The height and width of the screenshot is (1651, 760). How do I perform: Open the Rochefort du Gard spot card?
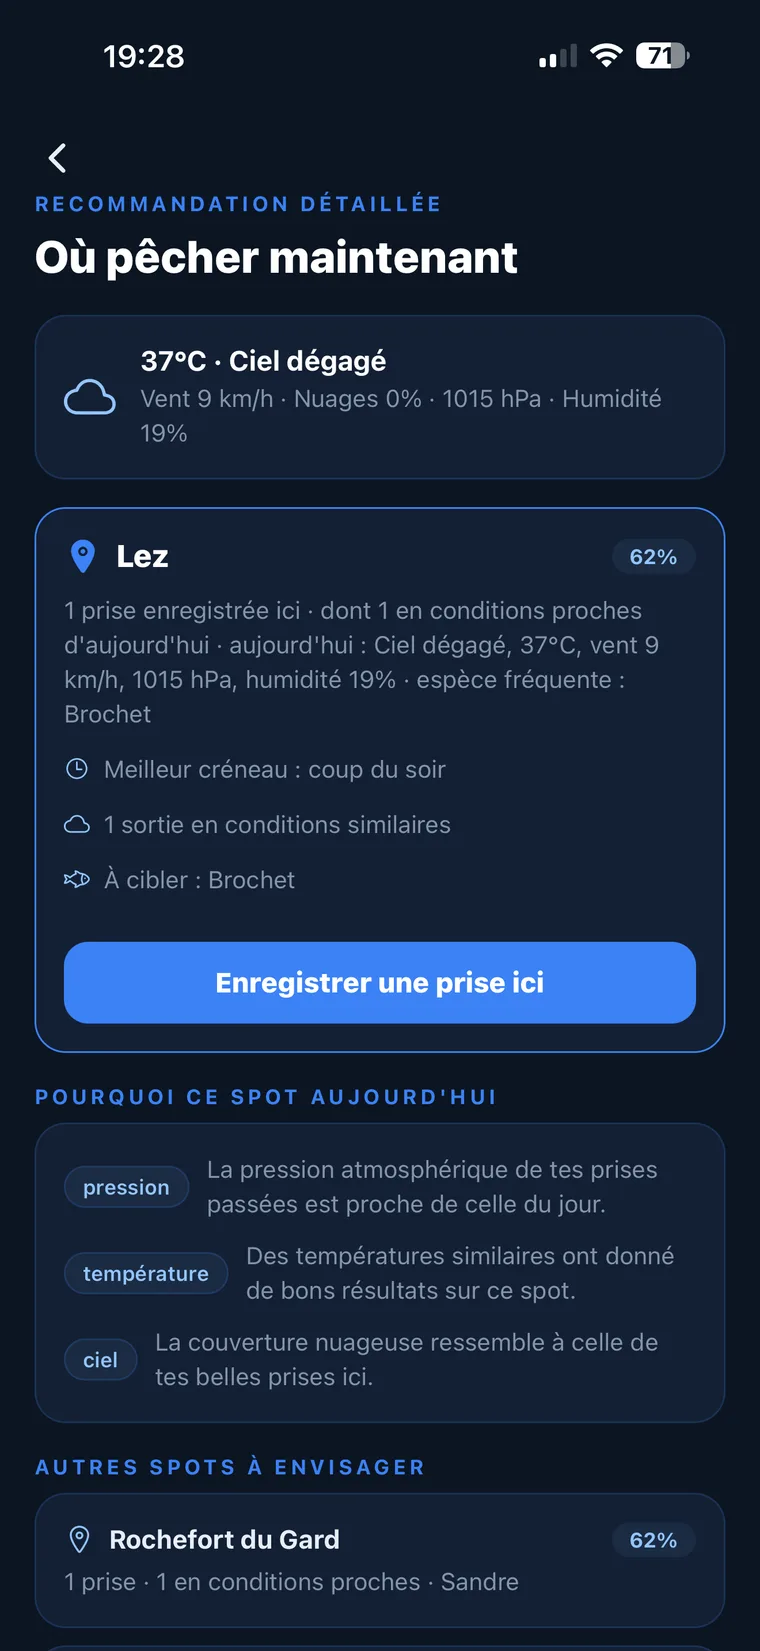point(380,1560)
